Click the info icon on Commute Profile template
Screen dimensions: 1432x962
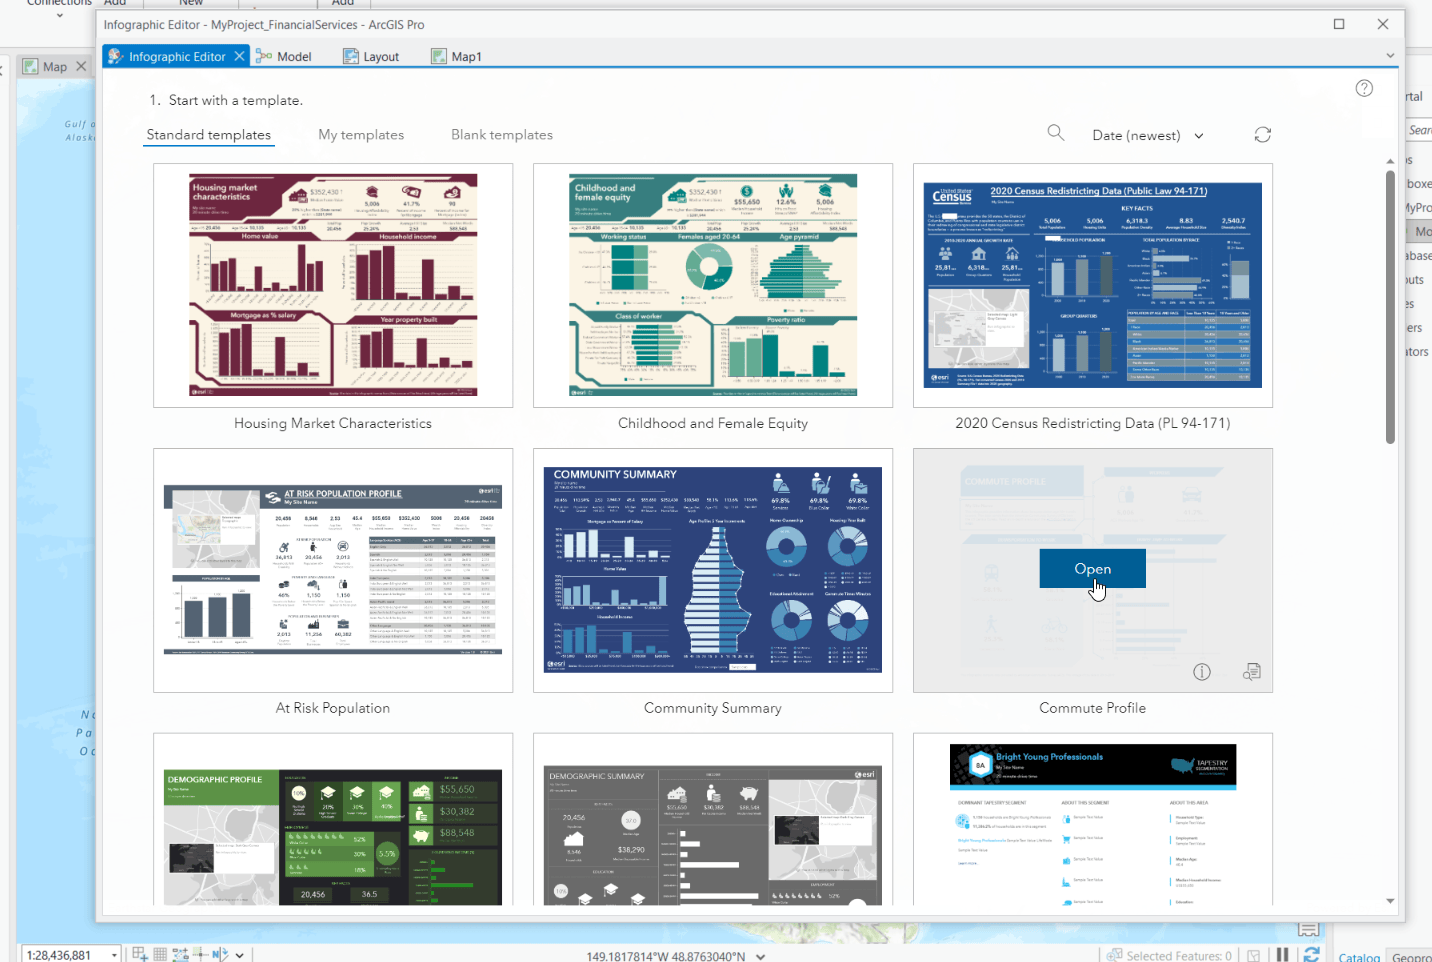(1201, 672)
